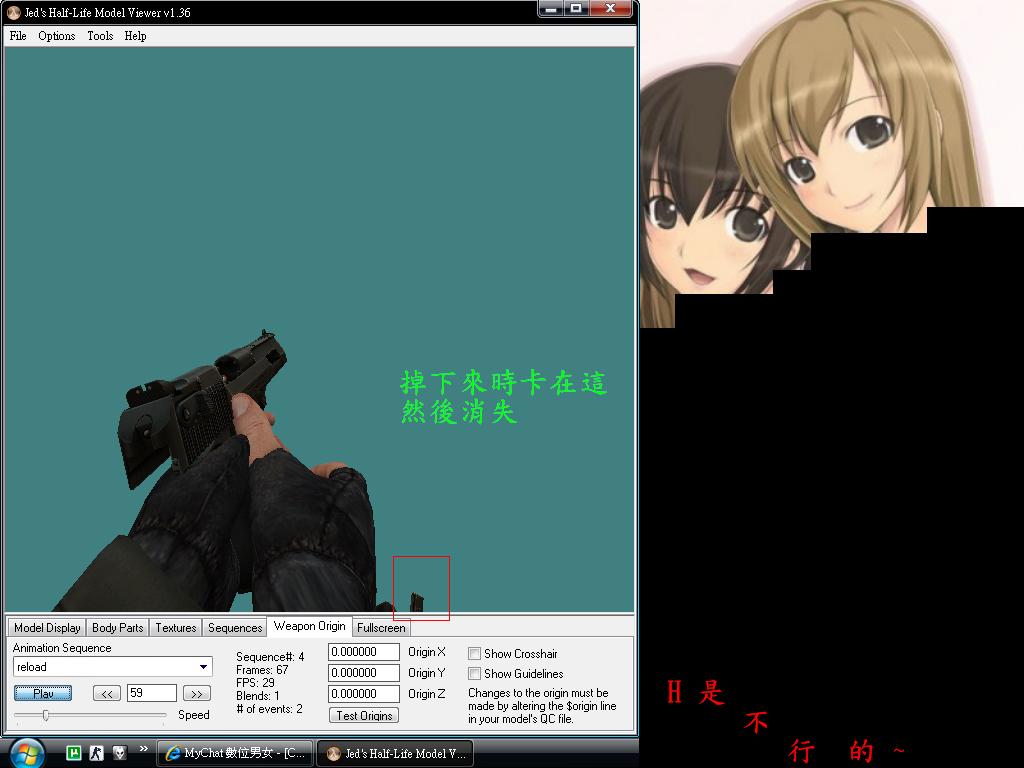Adjust the animation Speed slider
Image resolution: width=1024 pixels, height=768 pixels.
[46, 715]
